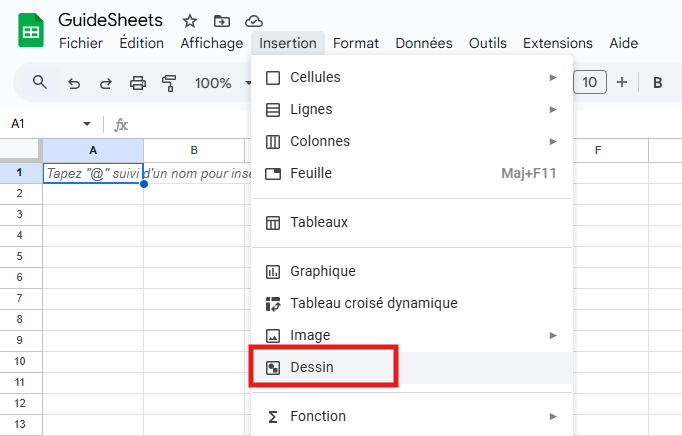Open the Extensions menu
Viewport: 682px width, 436px height.
click(x=558, y=43)
